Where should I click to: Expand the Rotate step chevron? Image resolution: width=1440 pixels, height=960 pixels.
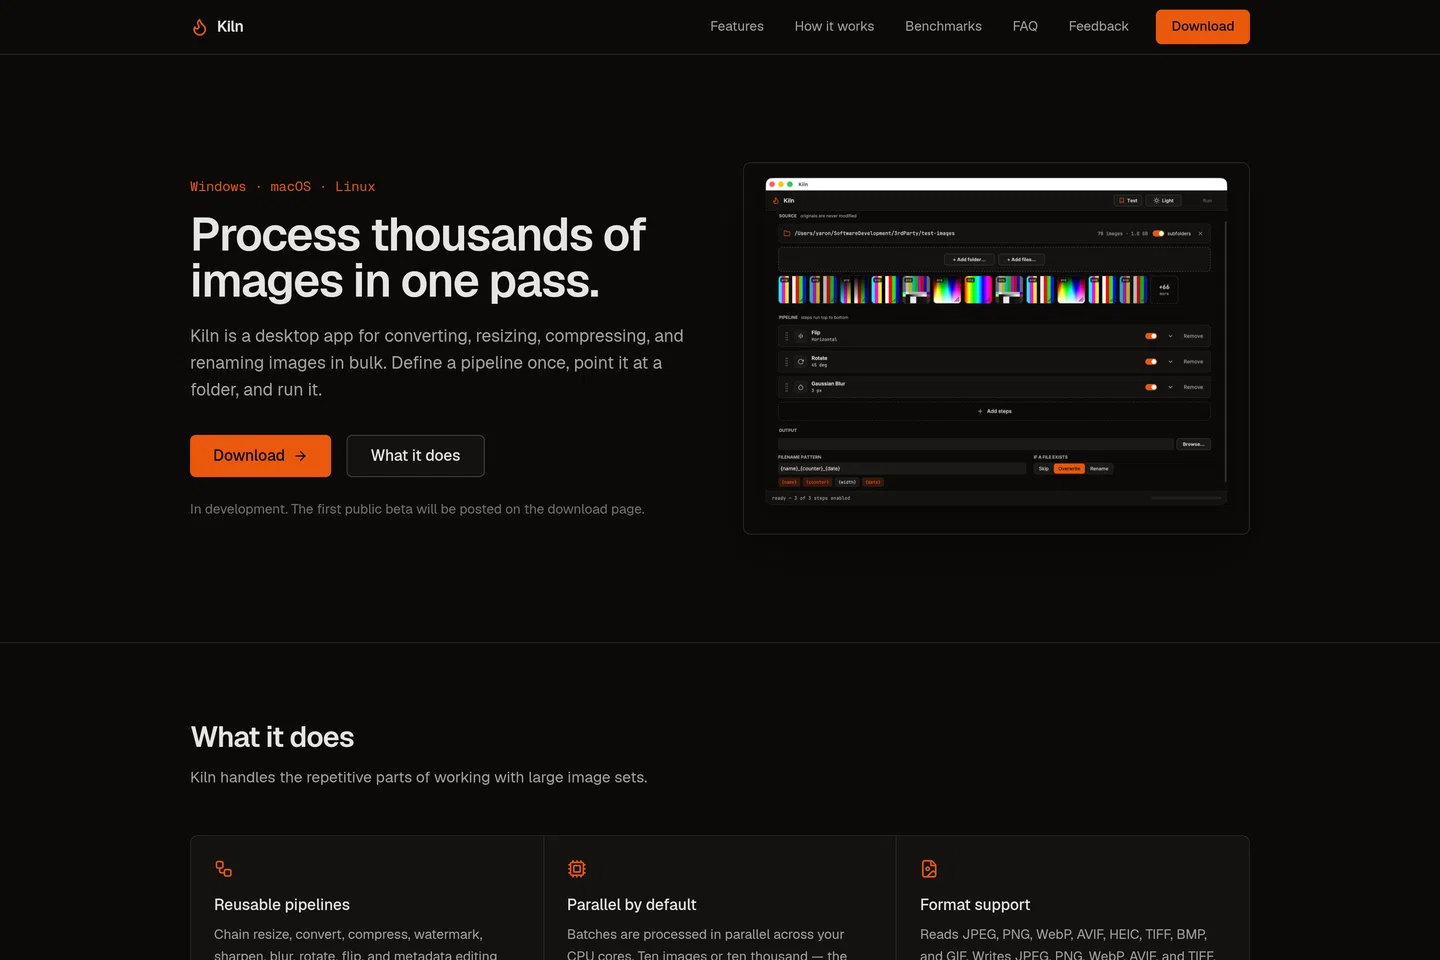coord(1170,361)
